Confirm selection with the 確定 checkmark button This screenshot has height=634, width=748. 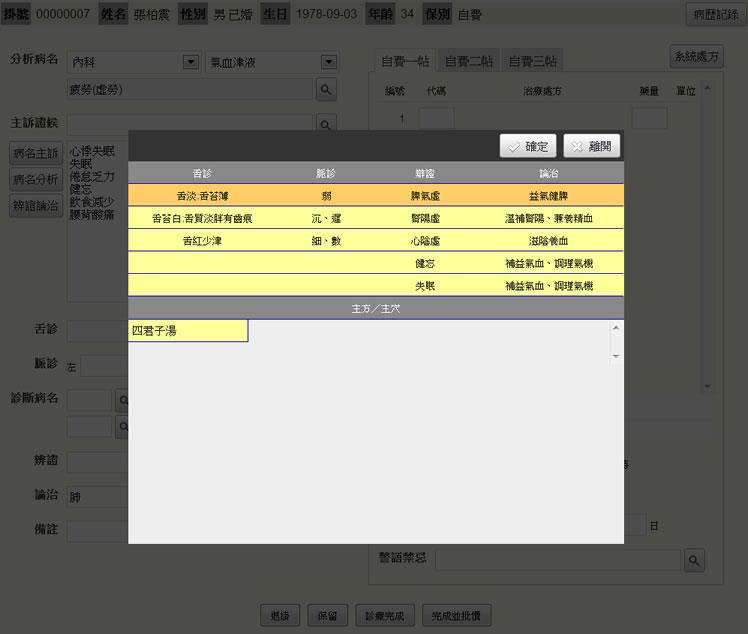pos(527,146)
